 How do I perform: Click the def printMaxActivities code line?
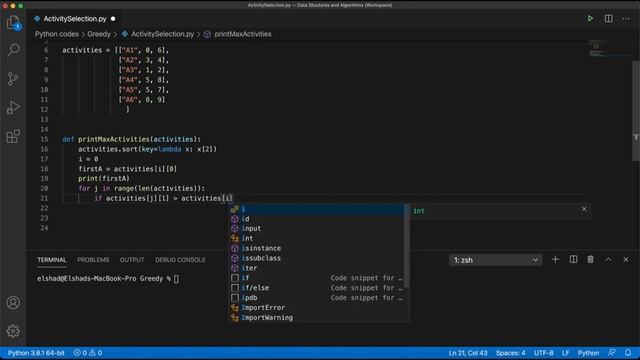point(131,139)
